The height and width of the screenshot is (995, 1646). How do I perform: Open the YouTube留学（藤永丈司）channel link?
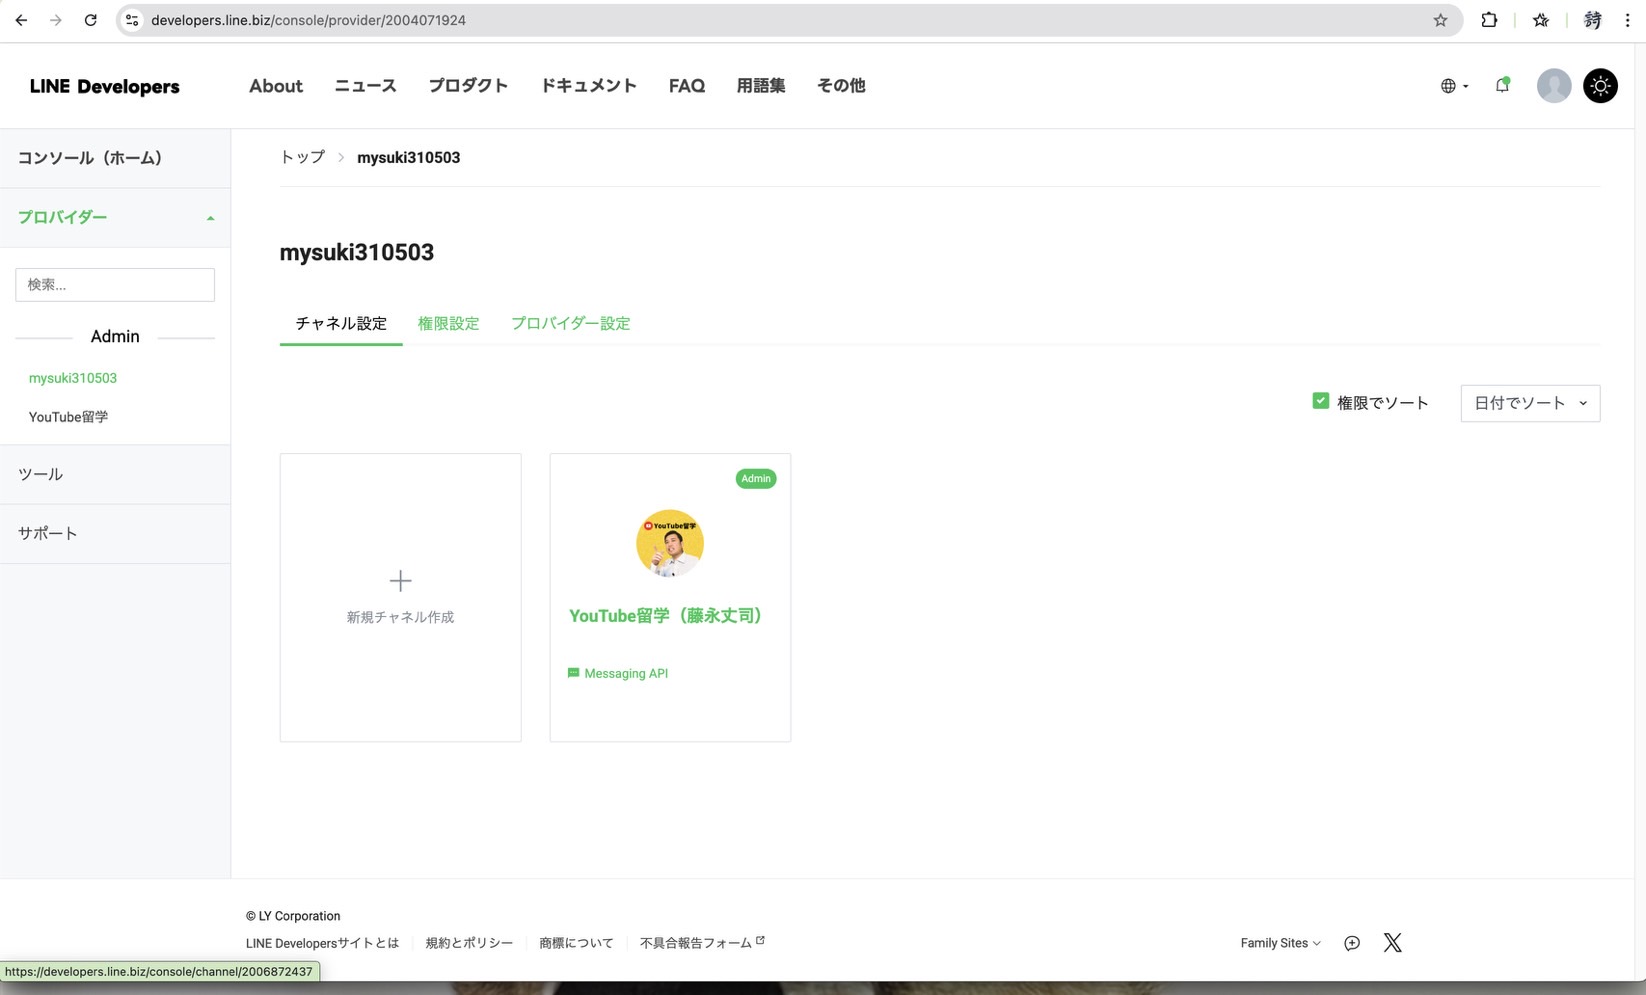click(665, 616)
